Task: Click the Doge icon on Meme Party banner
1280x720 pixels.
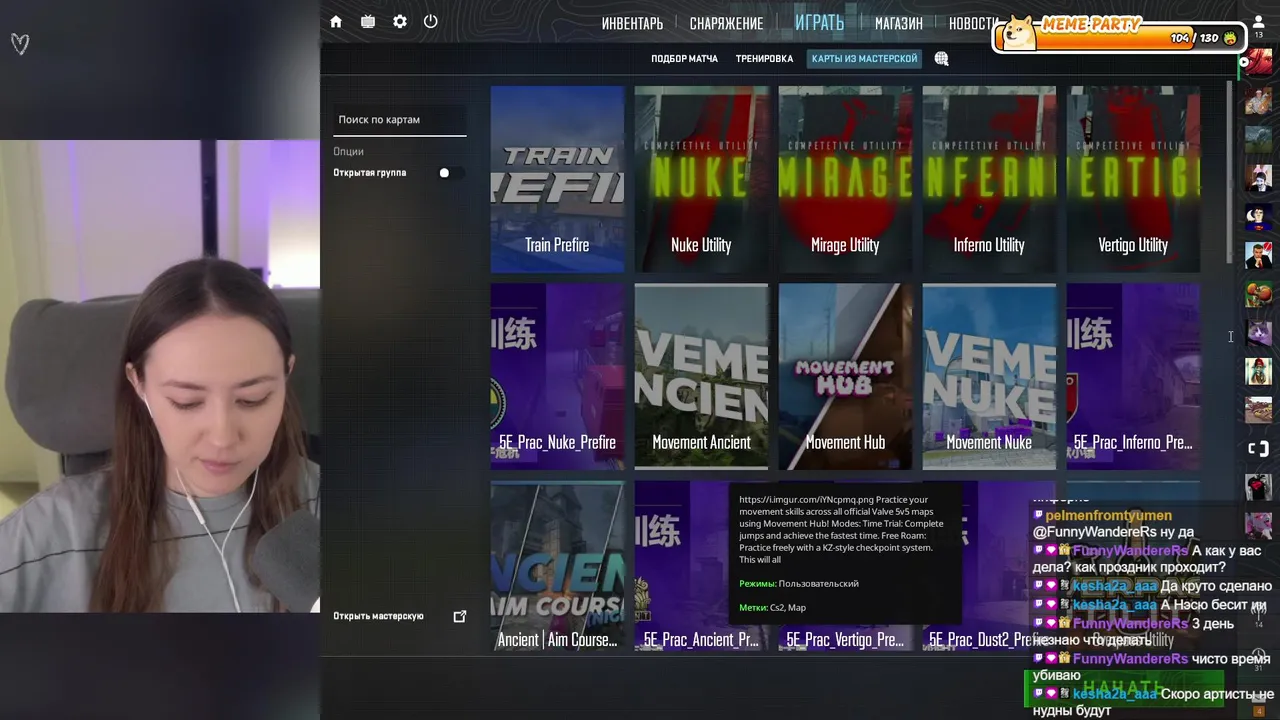Action: click(x=1020, y=33)
